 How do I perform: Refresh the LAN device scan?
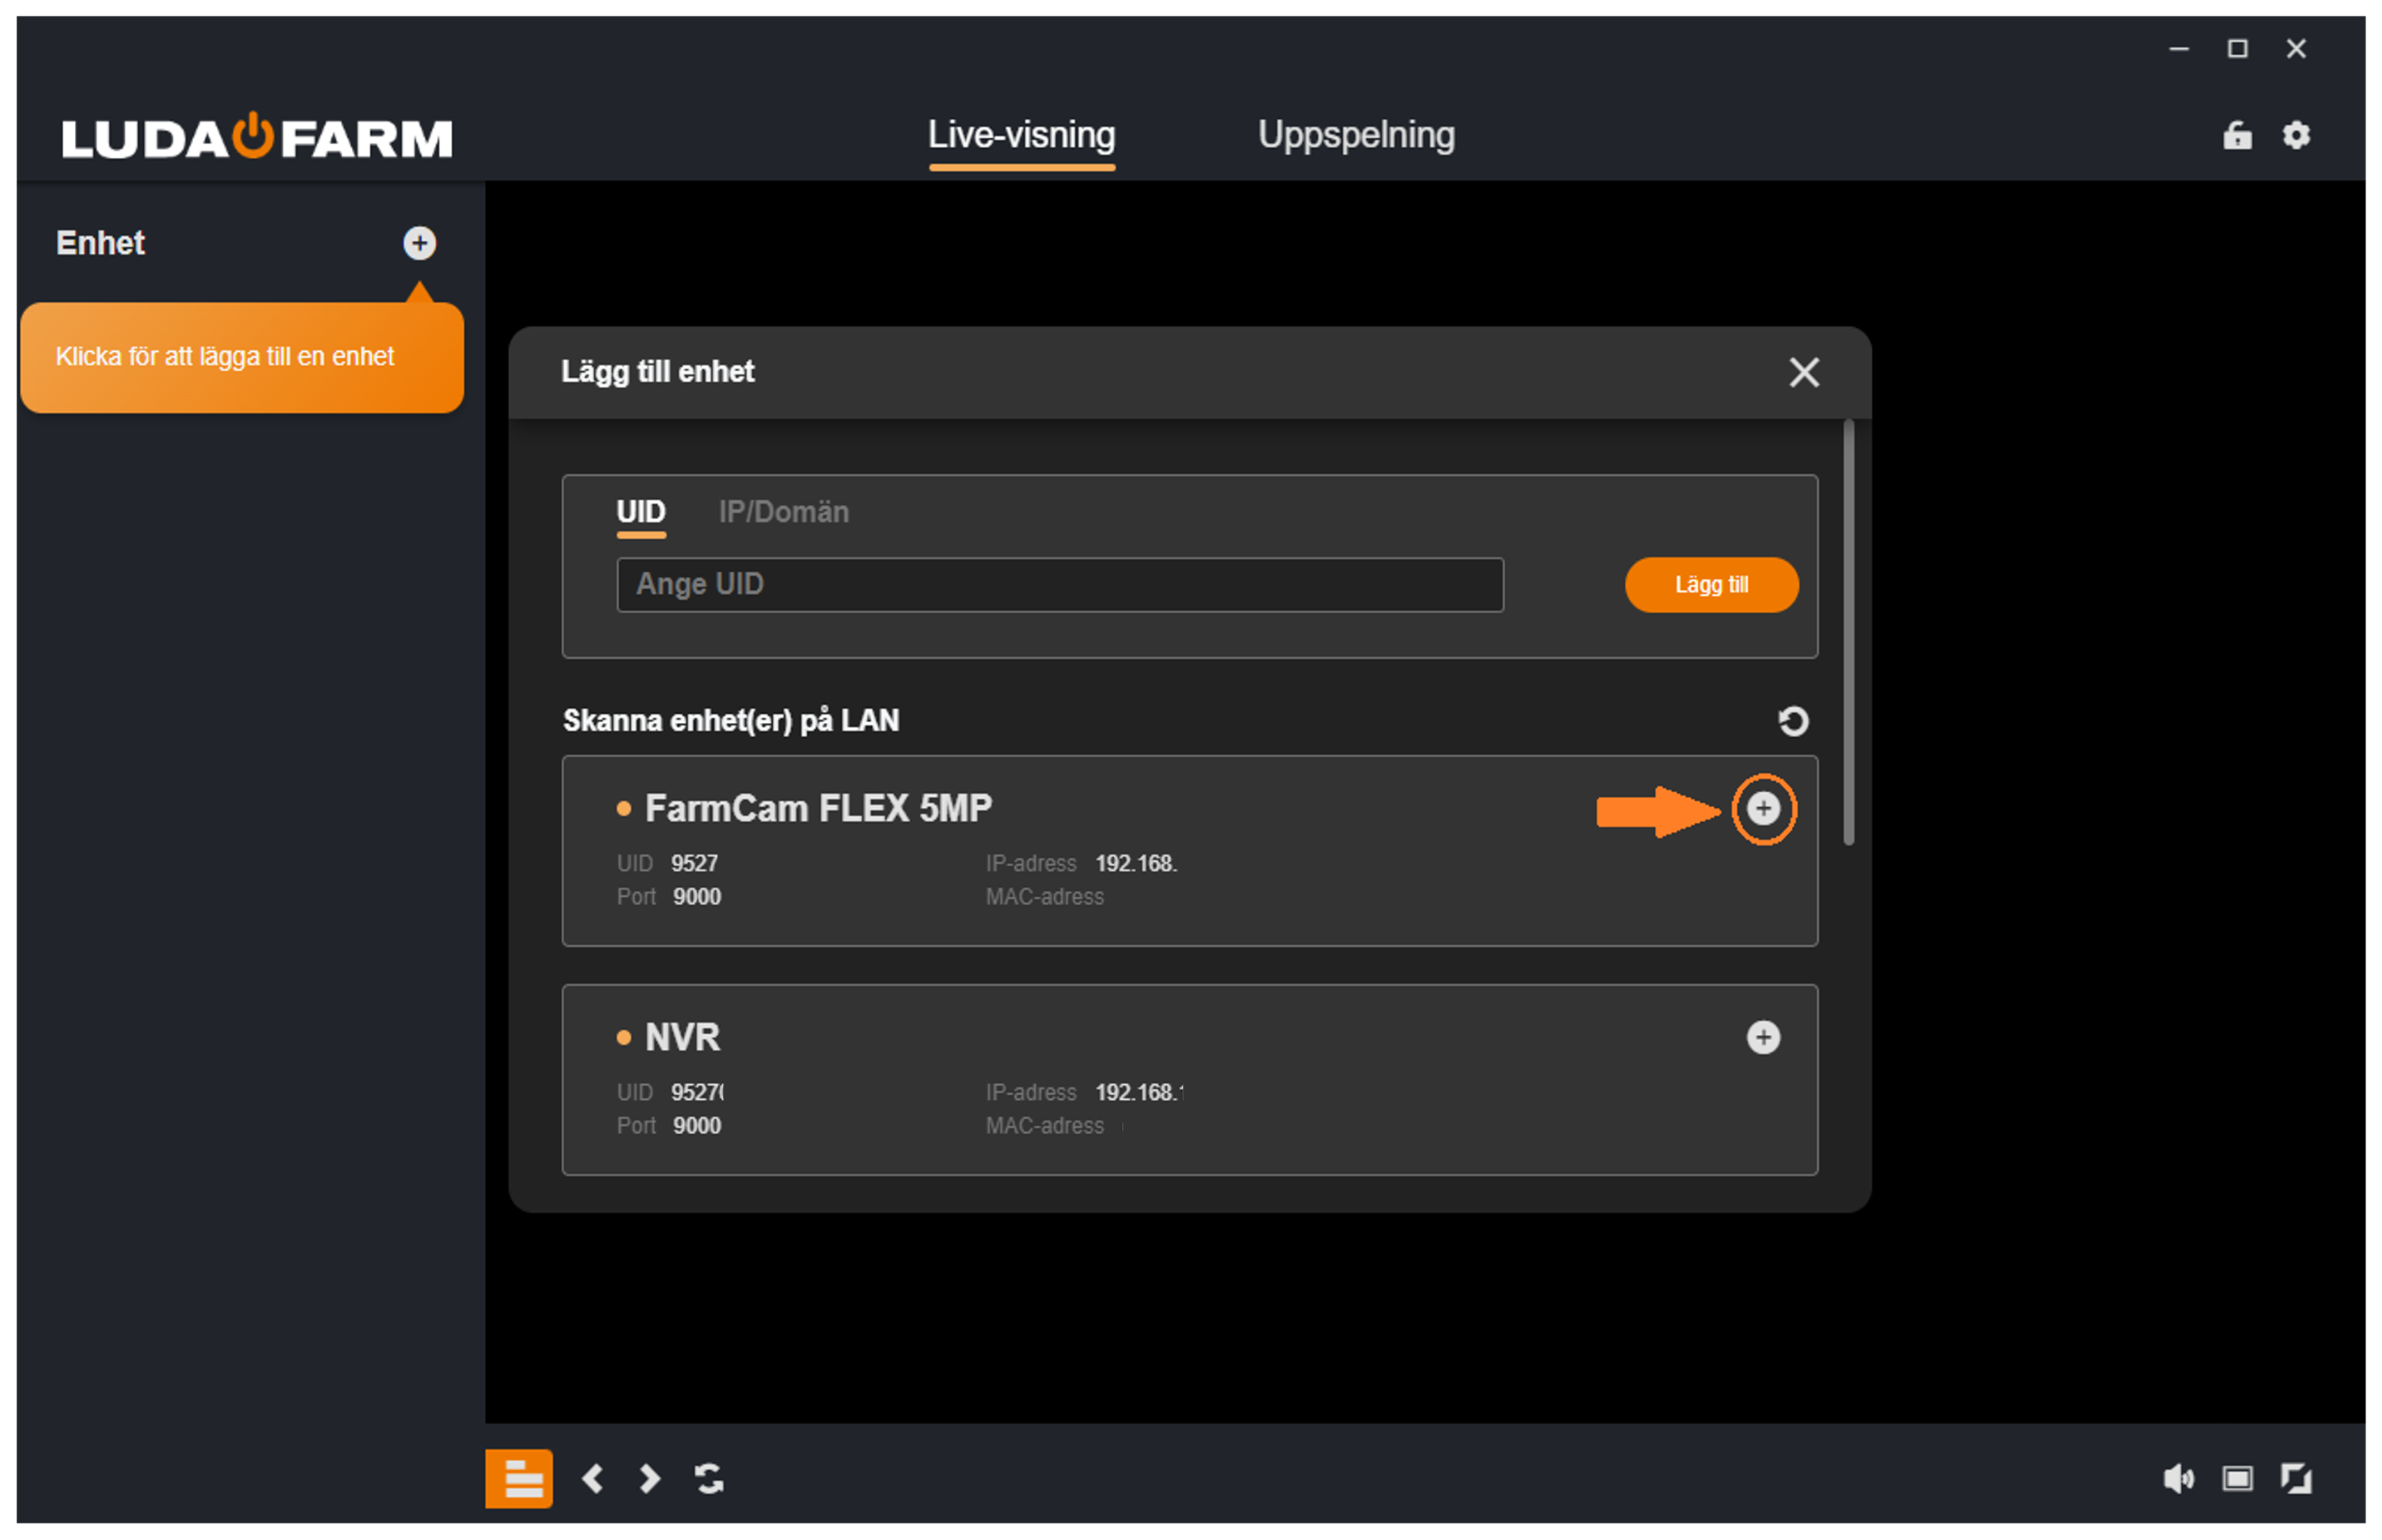[1793, 721]
